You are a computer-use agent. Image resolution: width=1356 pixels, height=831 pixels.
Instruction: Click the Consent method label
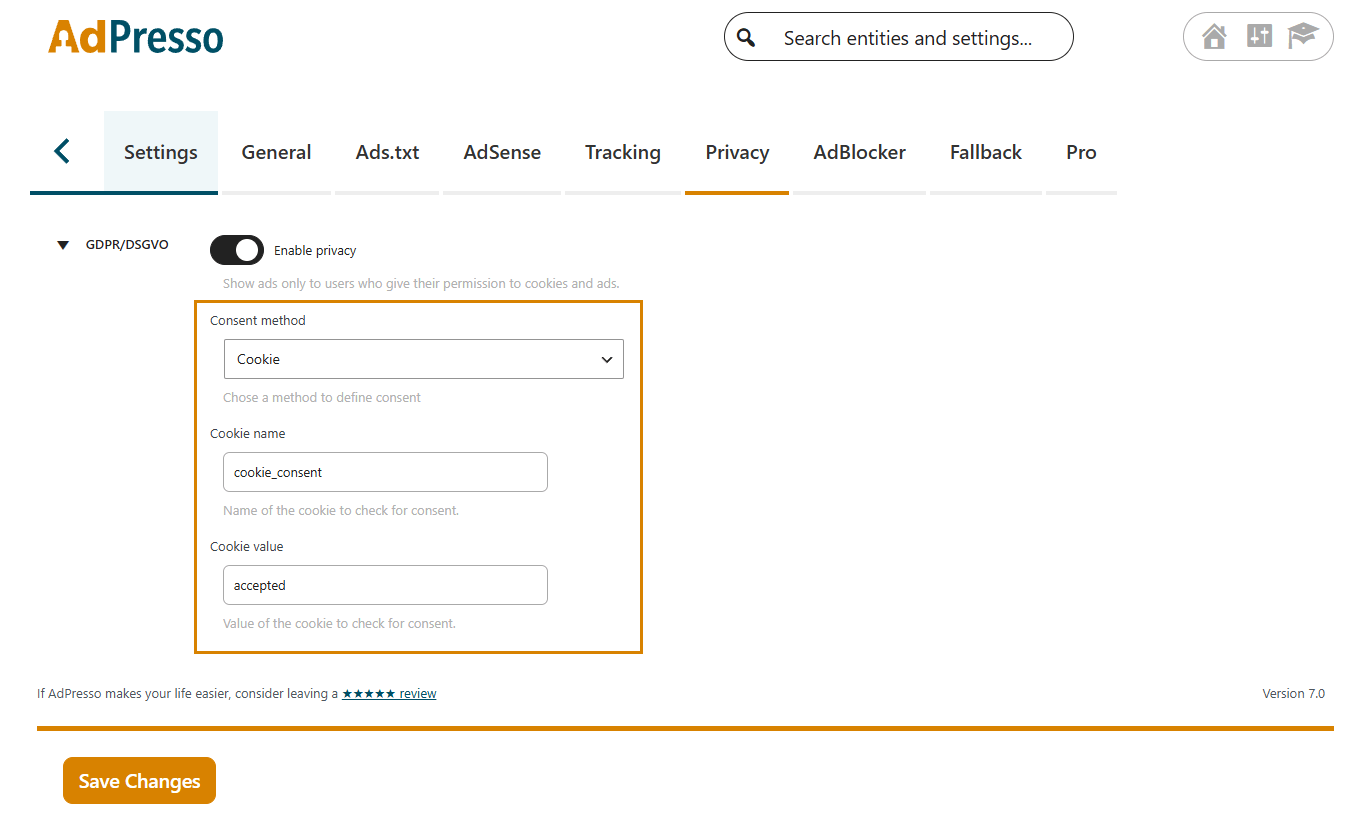(258, 321)
